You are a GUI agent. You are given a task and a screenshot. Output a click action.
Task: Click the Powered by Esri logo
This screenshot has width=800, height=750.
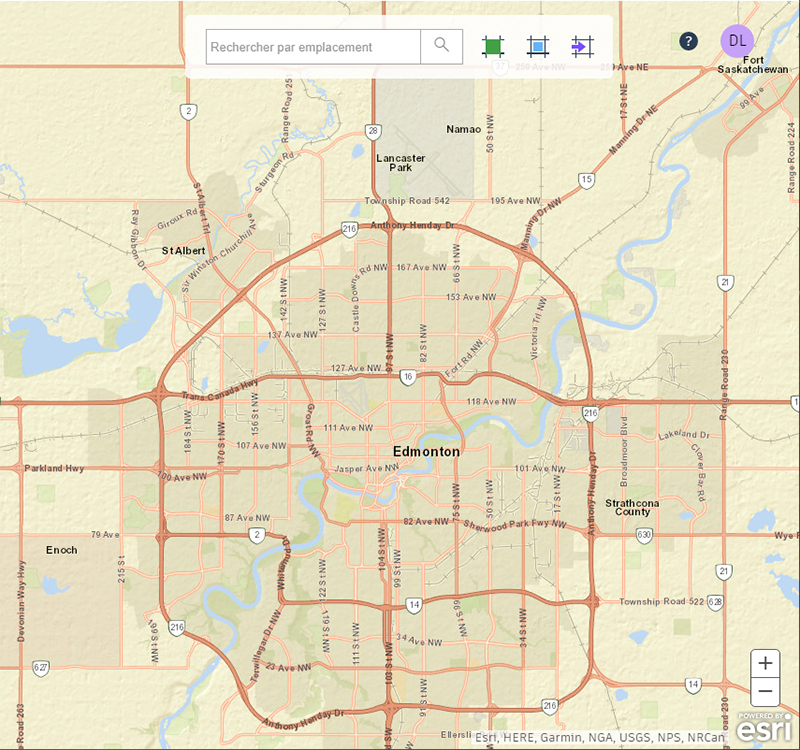coord(764,728)
